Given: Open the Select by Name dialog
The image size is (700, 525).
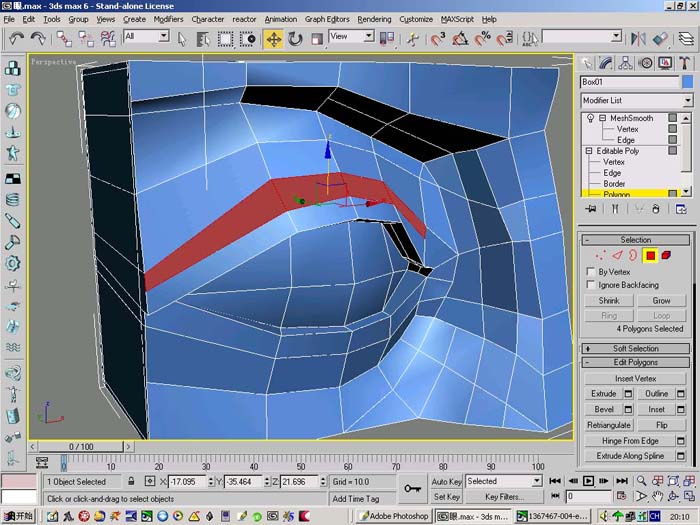Looking at the screenshot, I should point(203,39).
